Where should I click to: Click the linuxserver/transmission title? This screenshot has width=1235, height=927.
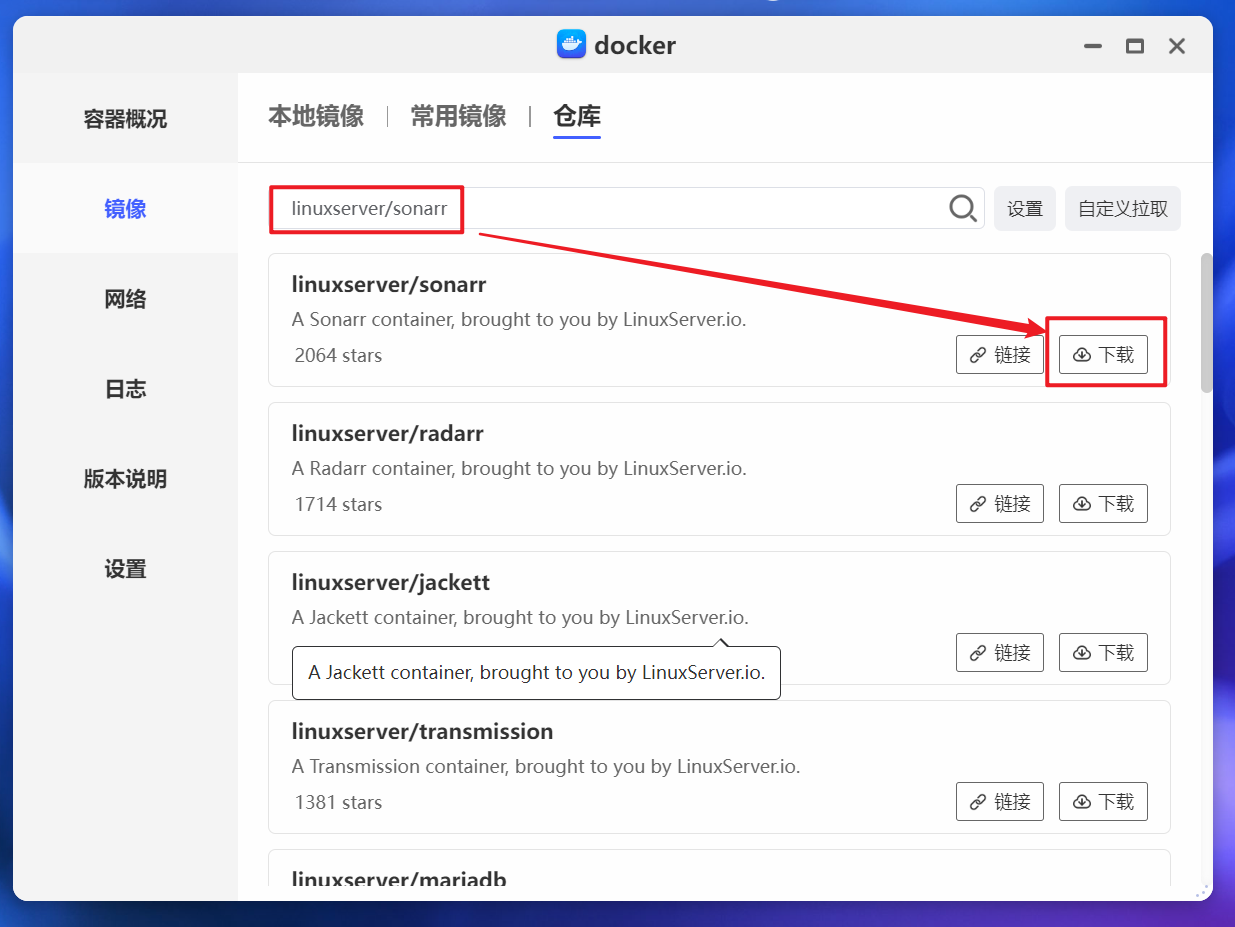(x=422, y=732)
